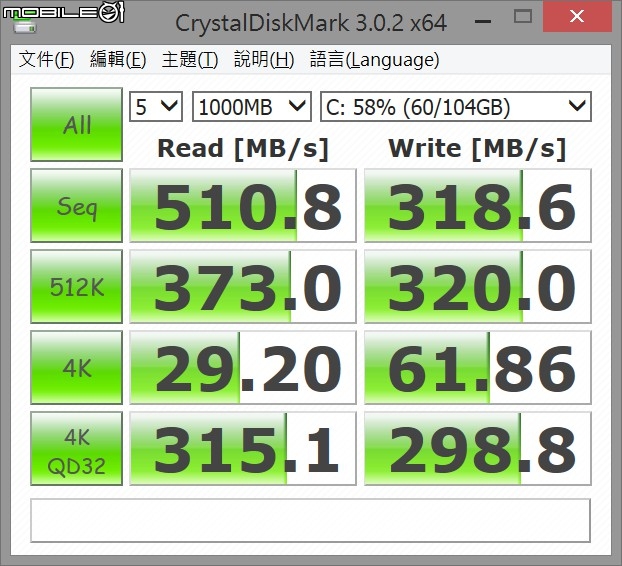Click the Write [MB/s] column header
The height and width of the screenshot is (566, 622).
point(477,149)
